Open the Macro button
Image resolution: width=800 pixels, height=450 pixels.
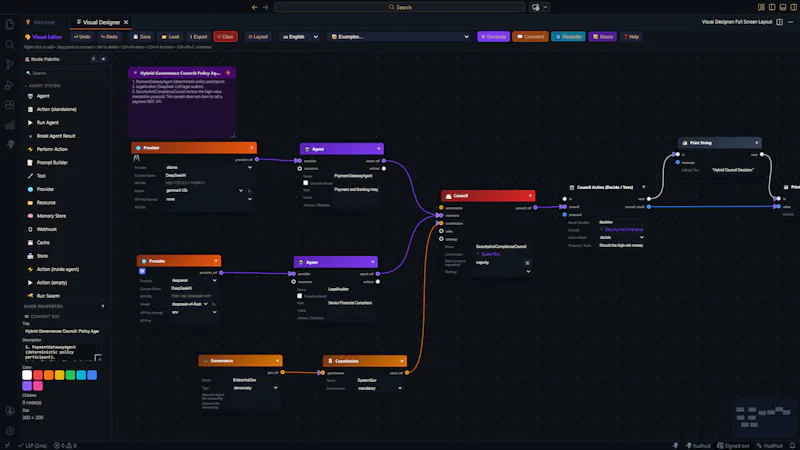pos(603,37)
